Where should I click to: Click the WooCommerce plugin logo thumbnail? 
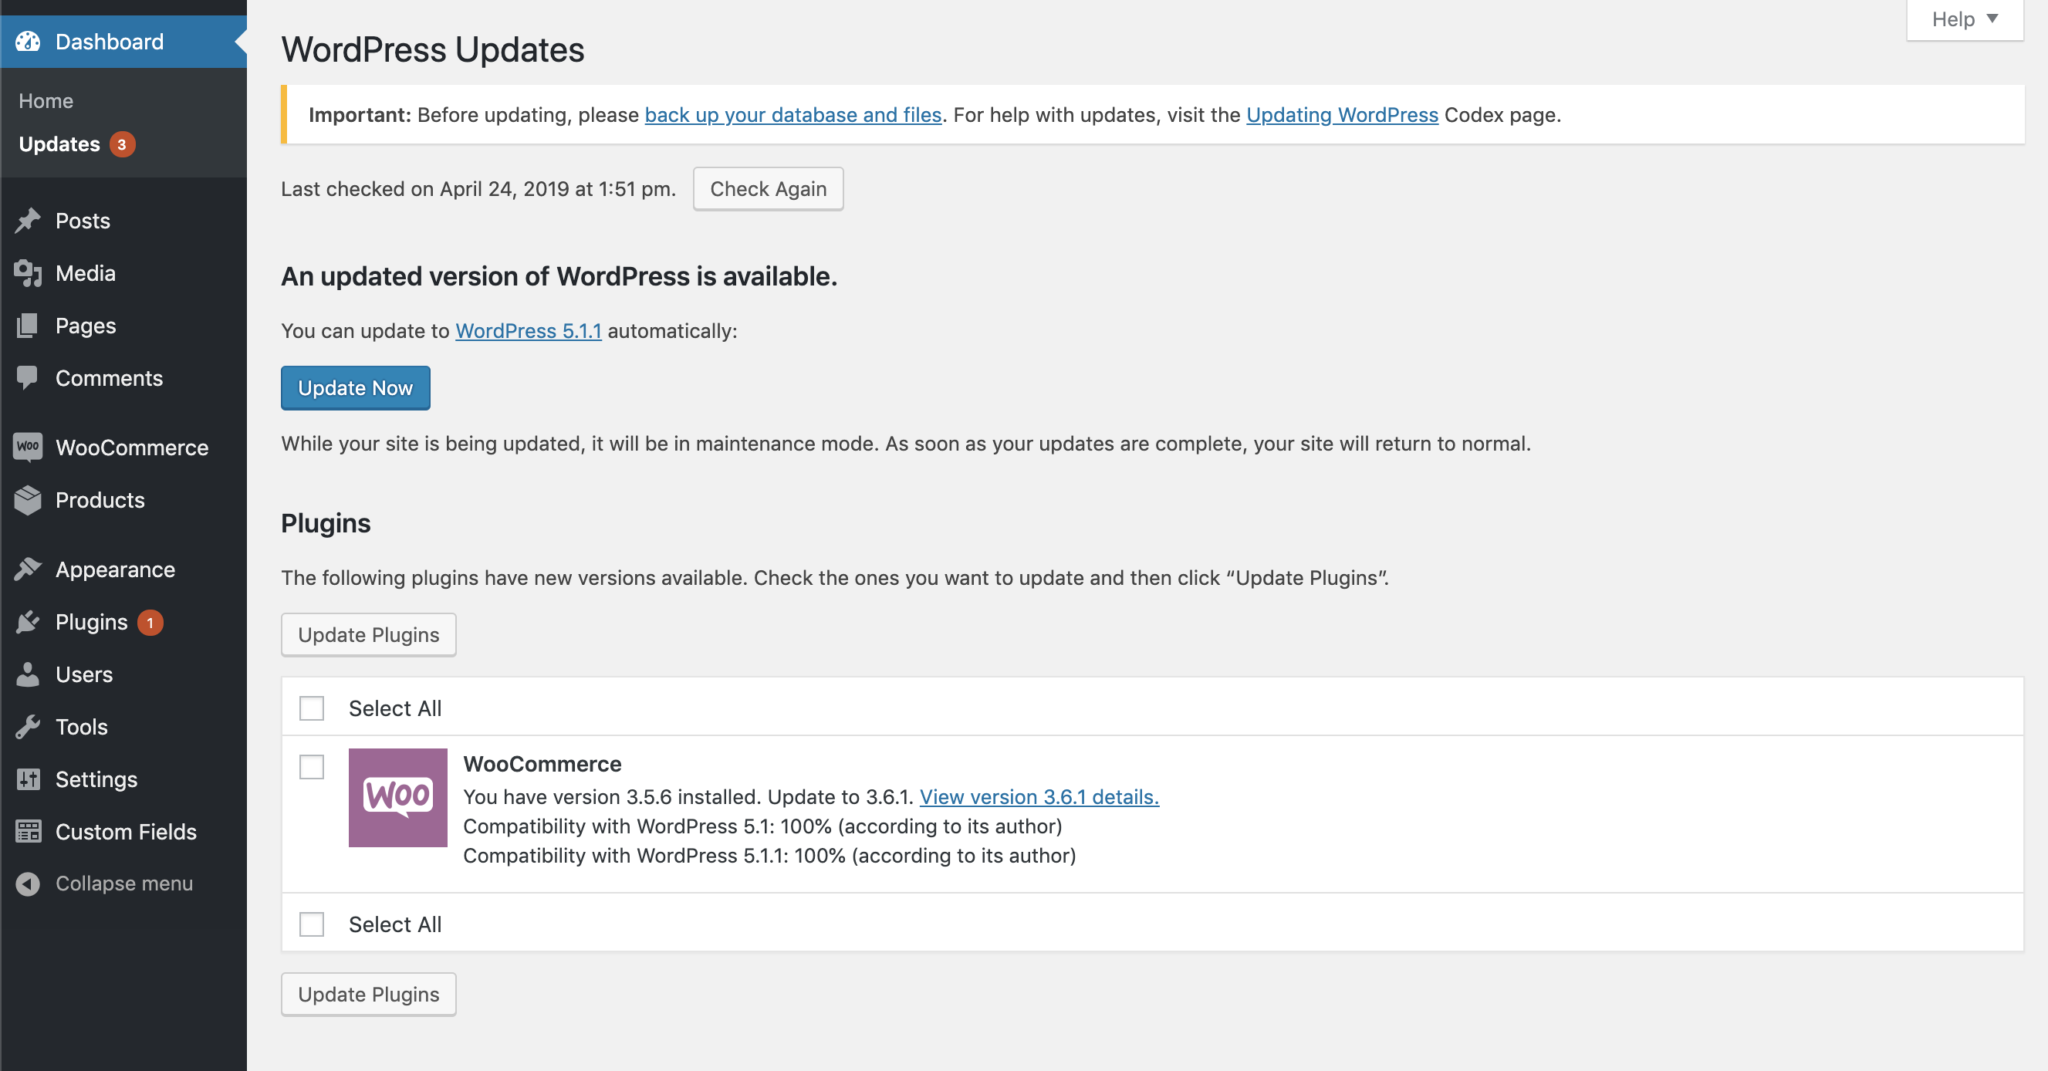tap(398, 798)
